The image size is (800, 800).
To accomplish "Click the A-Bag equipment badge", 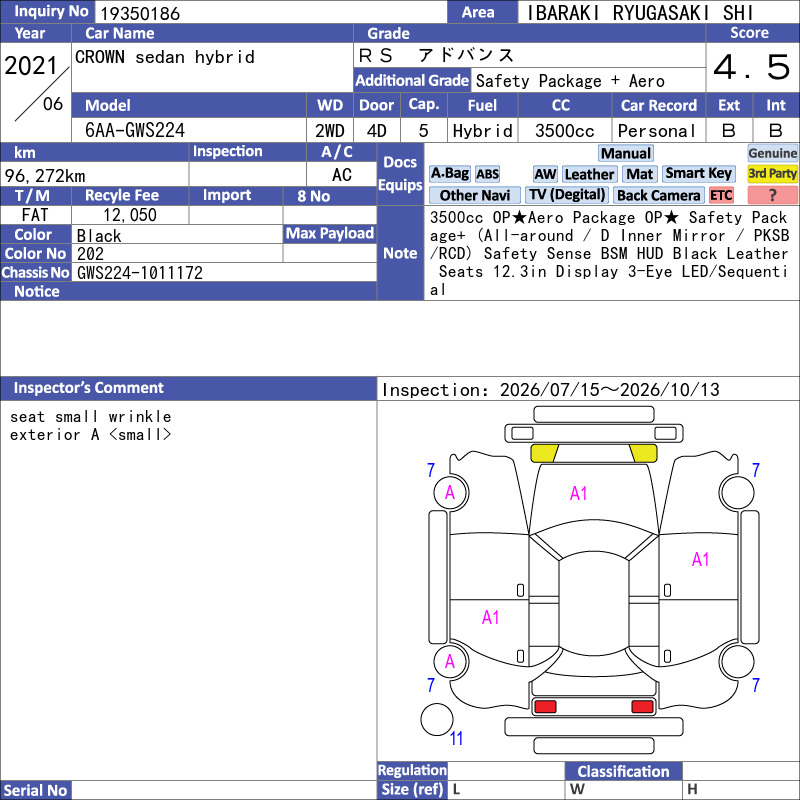I will [449, 174].
